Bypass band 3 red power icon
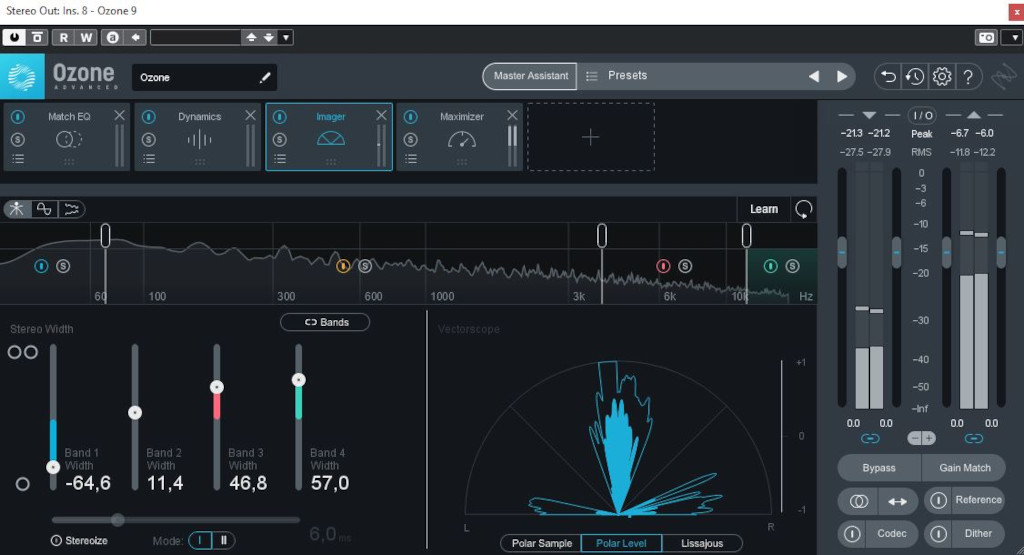Viewport: 1024px width, 555px height. click(663, 266)
